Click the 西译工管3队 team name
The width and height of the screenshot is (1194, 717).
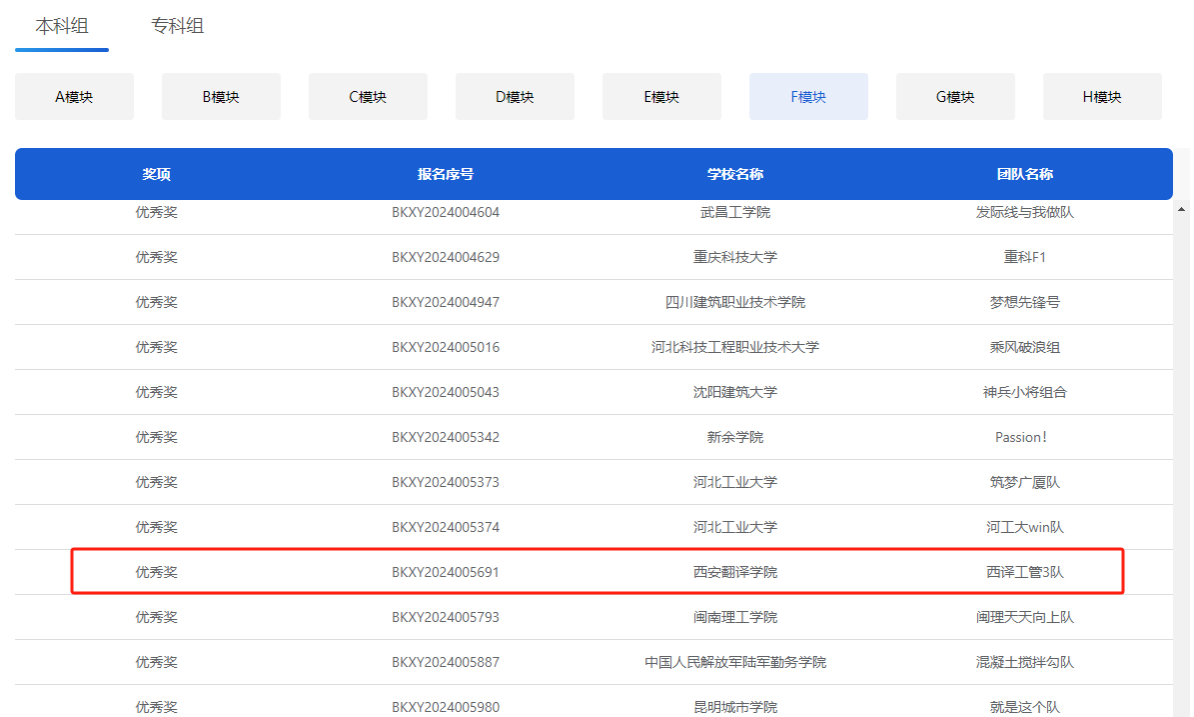1024,572
